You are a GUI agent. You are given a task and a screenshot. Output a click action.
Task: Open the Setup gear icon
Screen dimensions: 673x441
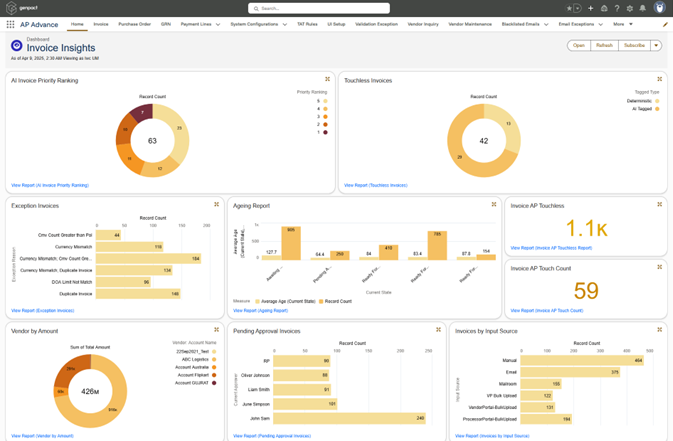click(630, 8)
